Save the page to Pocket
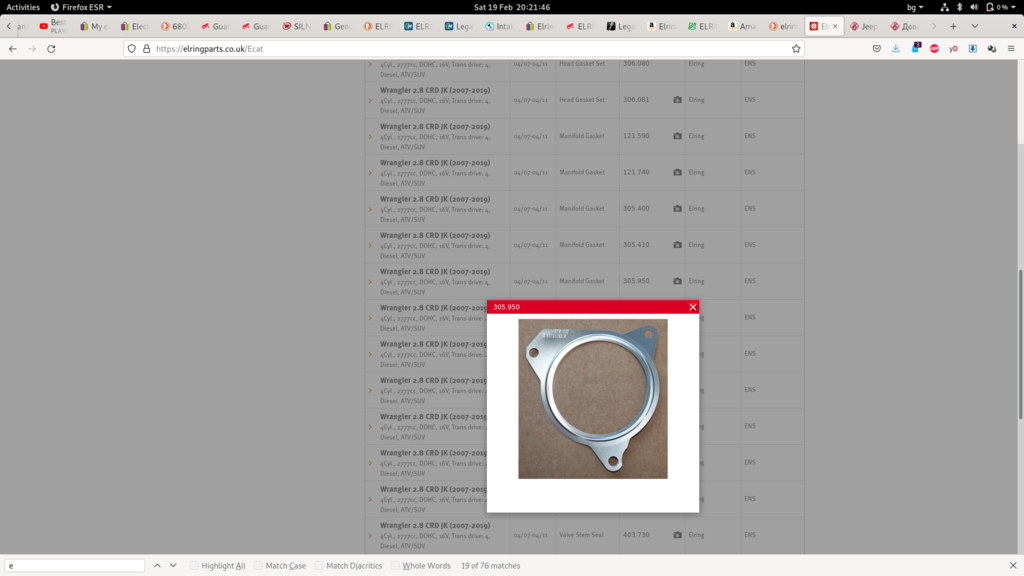 [x=877, y=49]
